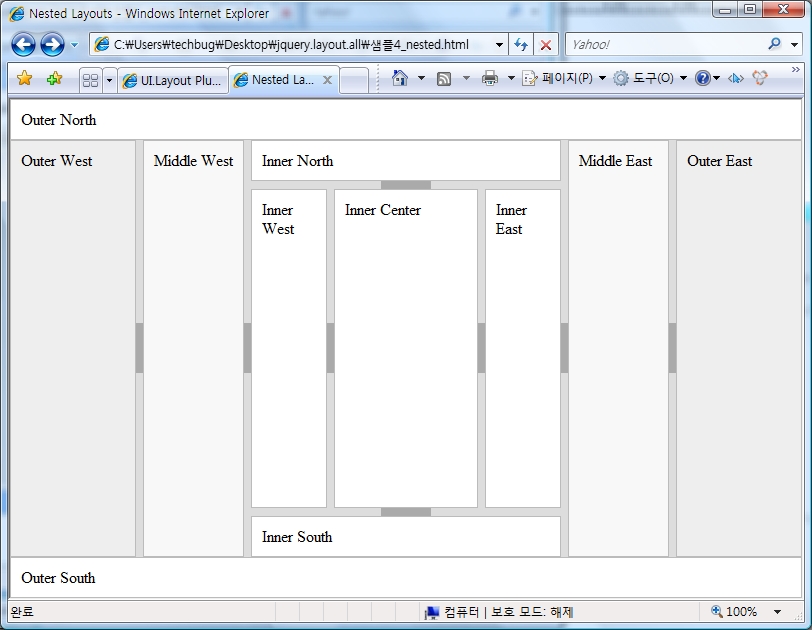
Task: Expand the zoom level dropdown arrow
Action: coord(777,612)
